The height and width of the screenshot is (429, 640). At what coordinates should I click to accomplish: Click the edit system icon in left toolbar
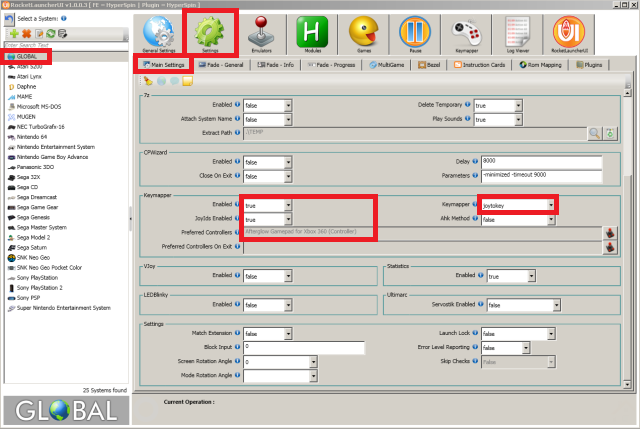pyautogui.click(x=39, y=34)
